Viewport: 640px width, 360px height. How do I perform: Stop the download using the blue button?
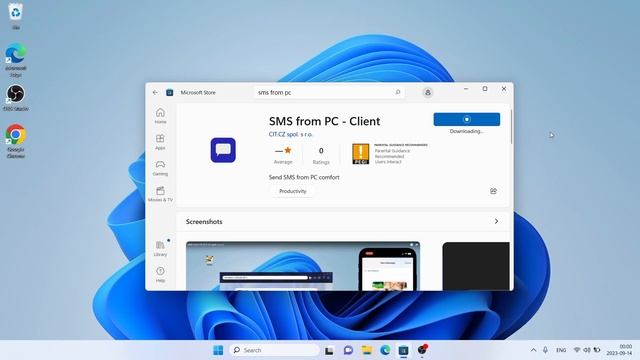click(x=467, y=119)
